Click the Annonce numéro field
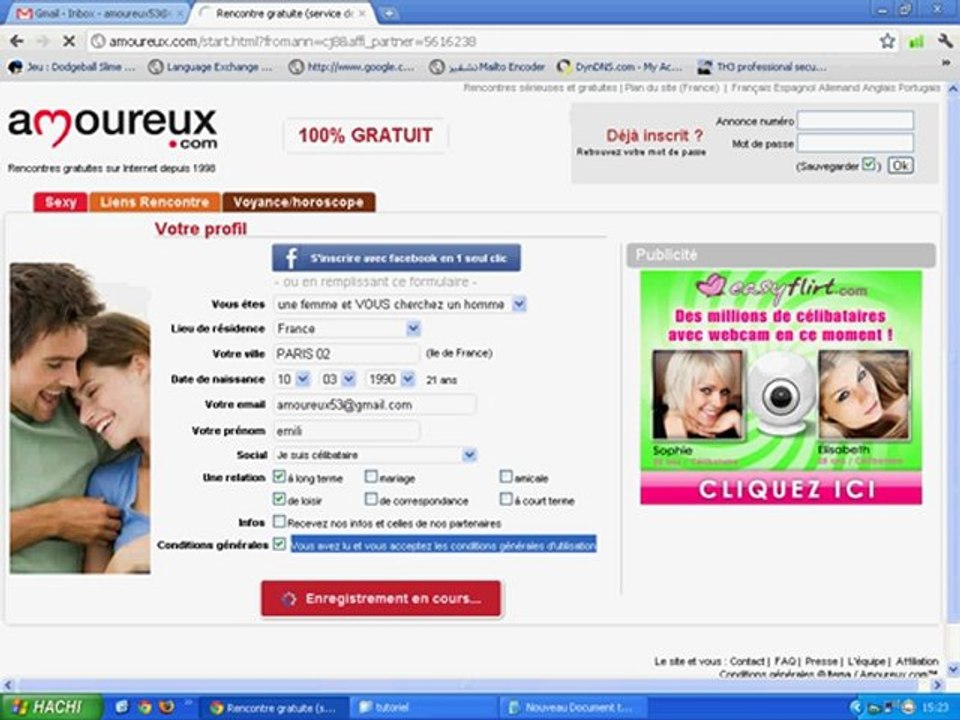The image size is (960, 720). point(855,120)
